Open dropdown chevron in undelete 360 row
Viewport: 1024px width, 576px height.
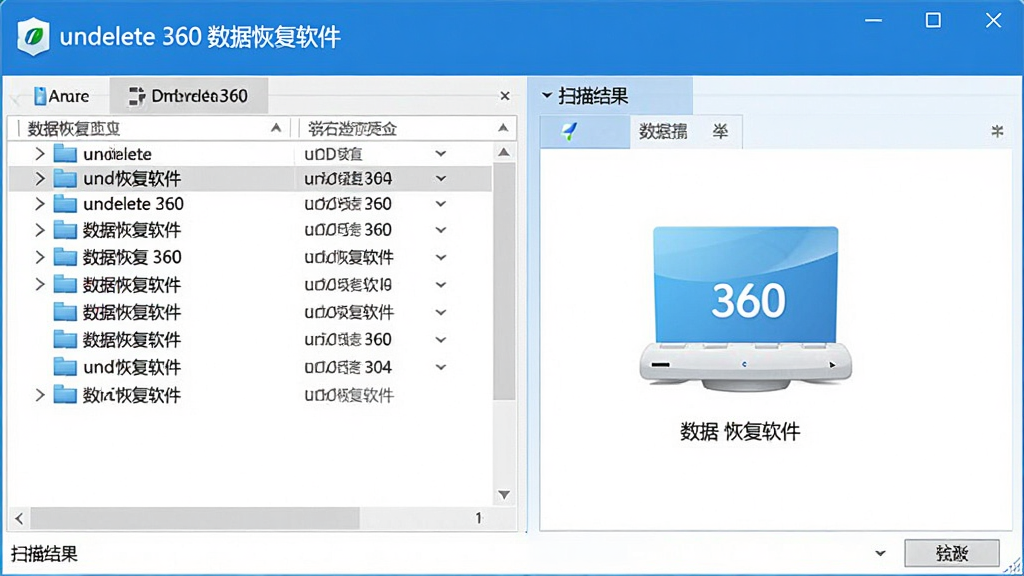pyautogui.click(x=441, y=204)
